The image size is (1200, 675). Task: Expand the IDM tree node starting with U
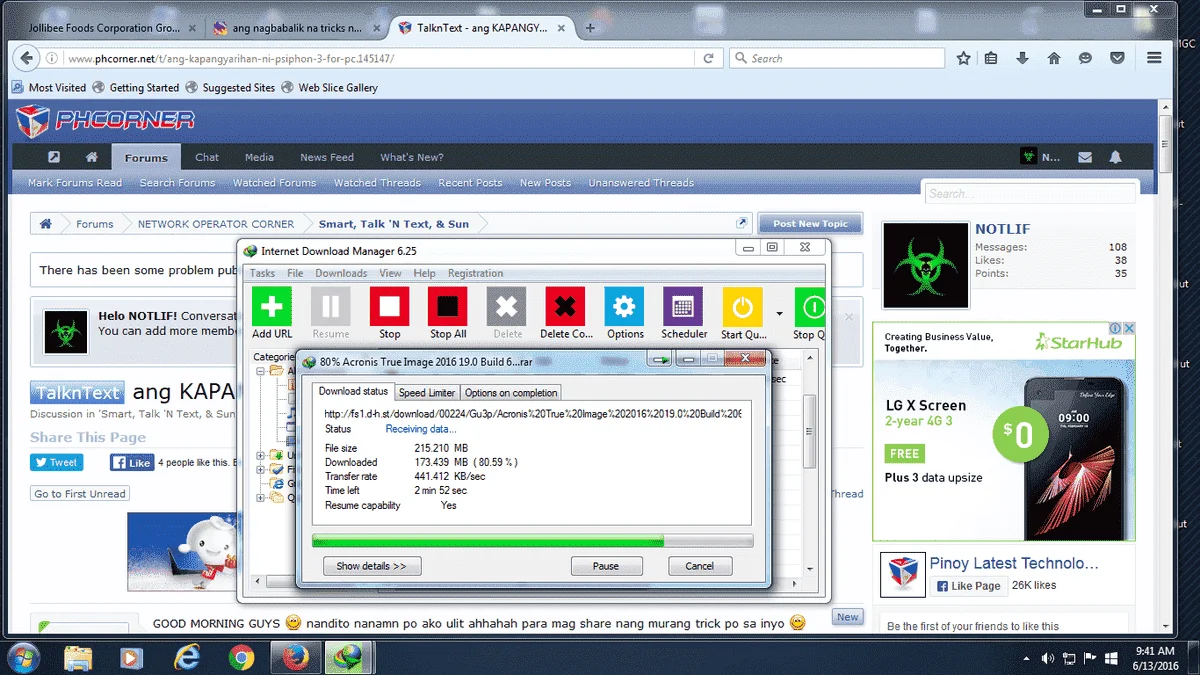point(262,456)
